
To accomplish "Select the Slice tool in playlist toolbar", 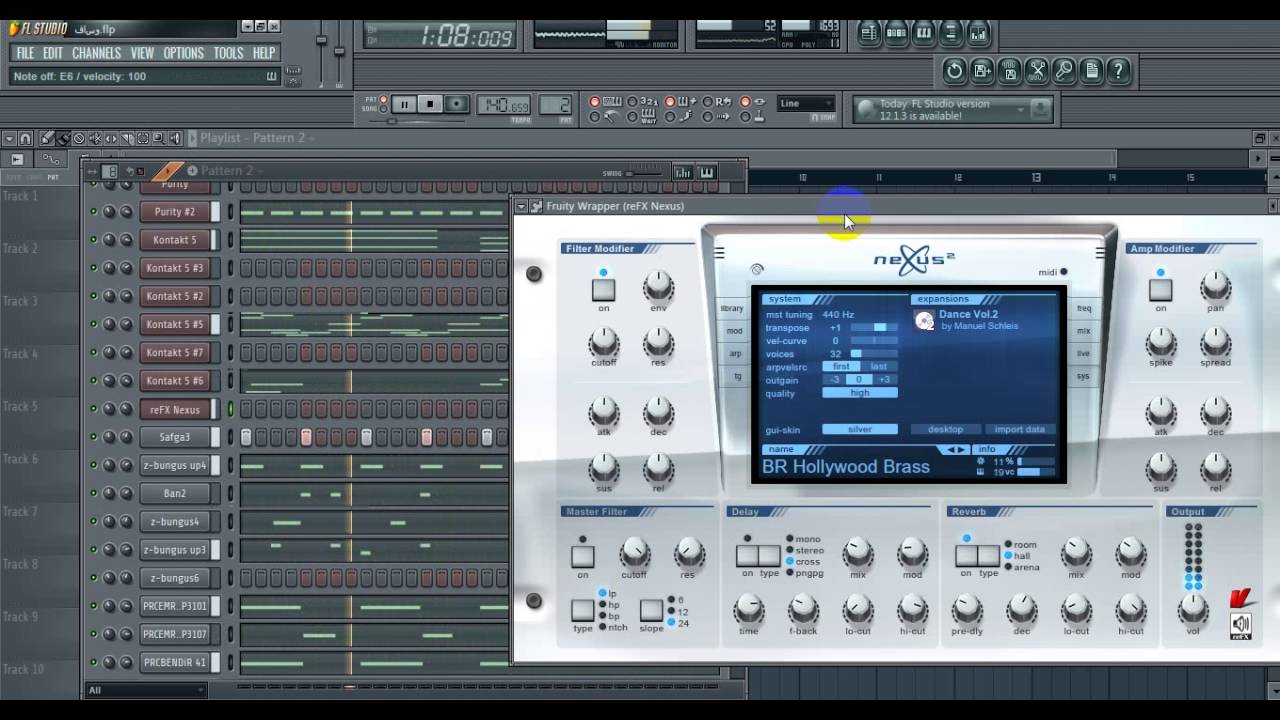I will 127,138.
